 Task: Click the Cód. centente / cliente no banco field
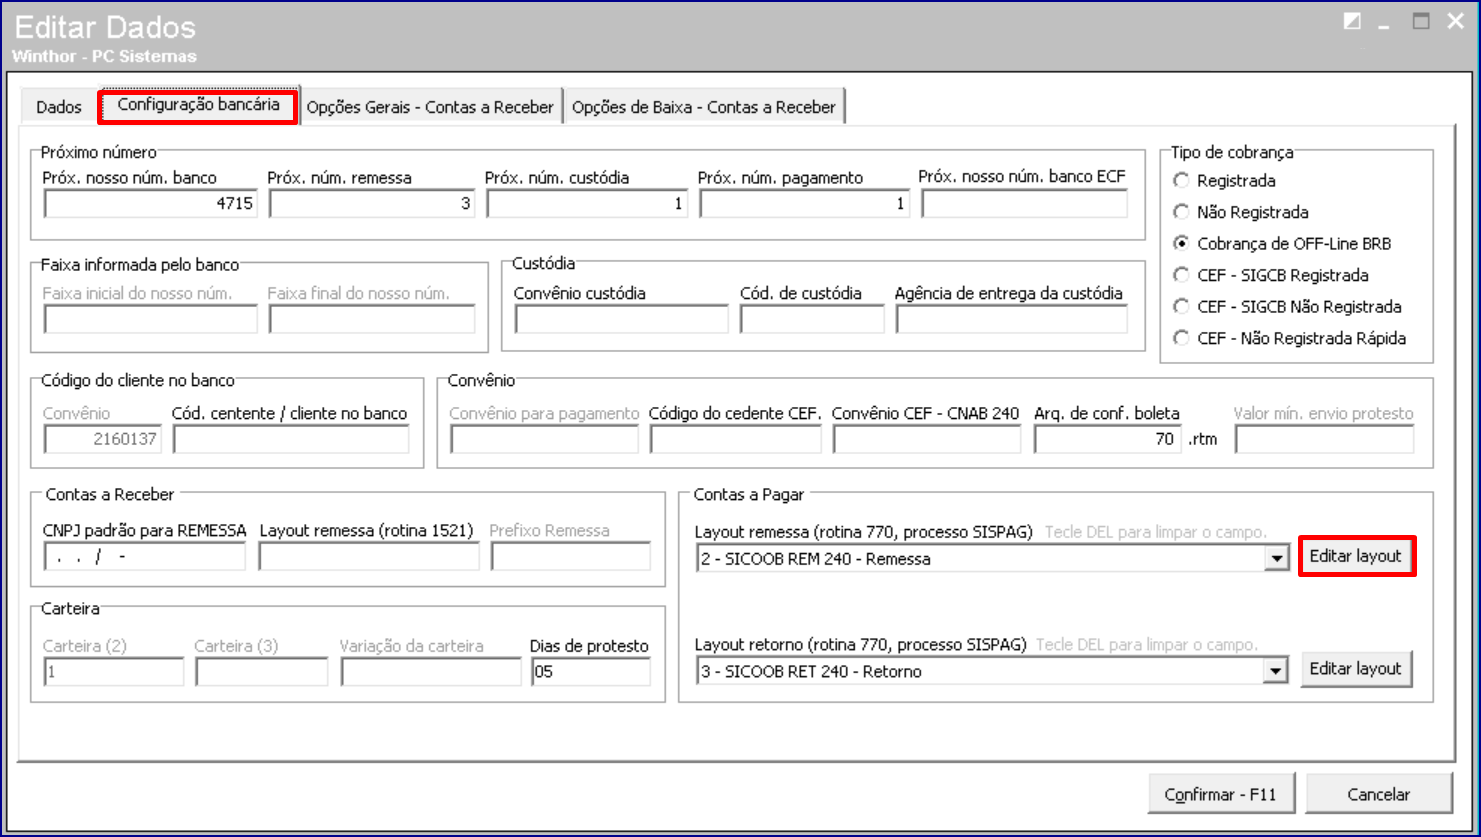(291, 439)
